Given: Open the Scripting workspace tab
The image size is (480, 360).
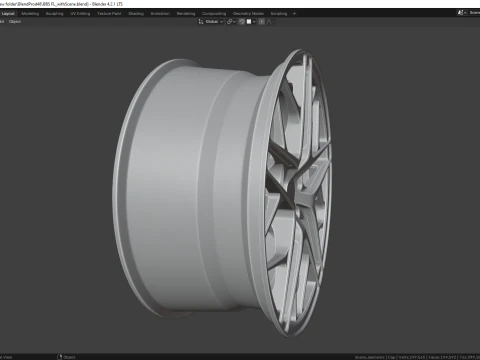Looking at the screenshot, I should click(x=279, y=14).
